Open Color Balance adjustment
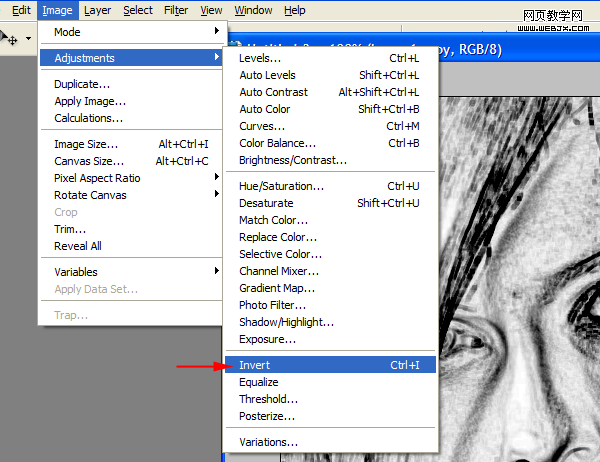 point(330,143)
